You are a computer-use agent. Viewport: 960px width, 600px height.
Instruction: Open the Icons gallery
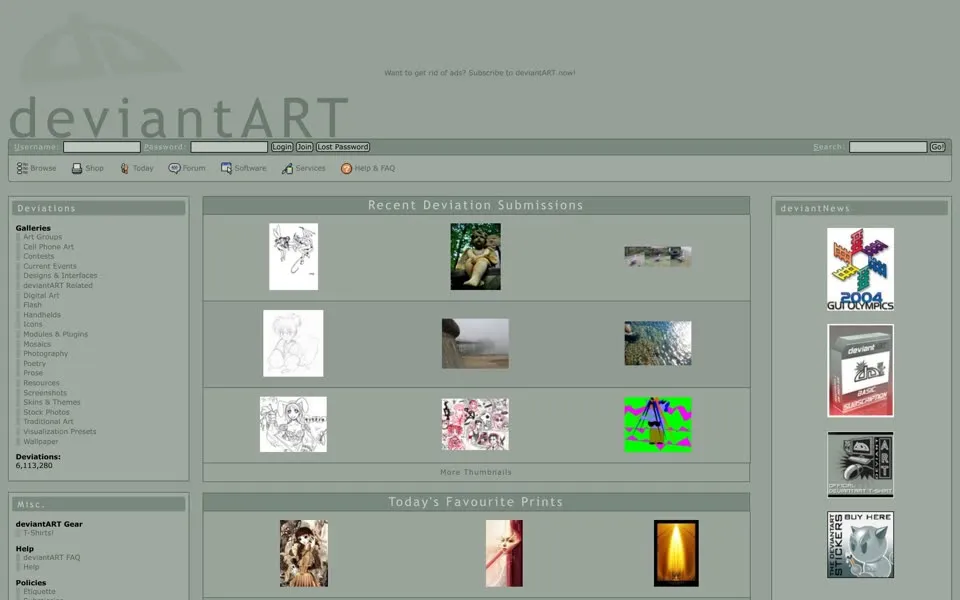[32, 324]
